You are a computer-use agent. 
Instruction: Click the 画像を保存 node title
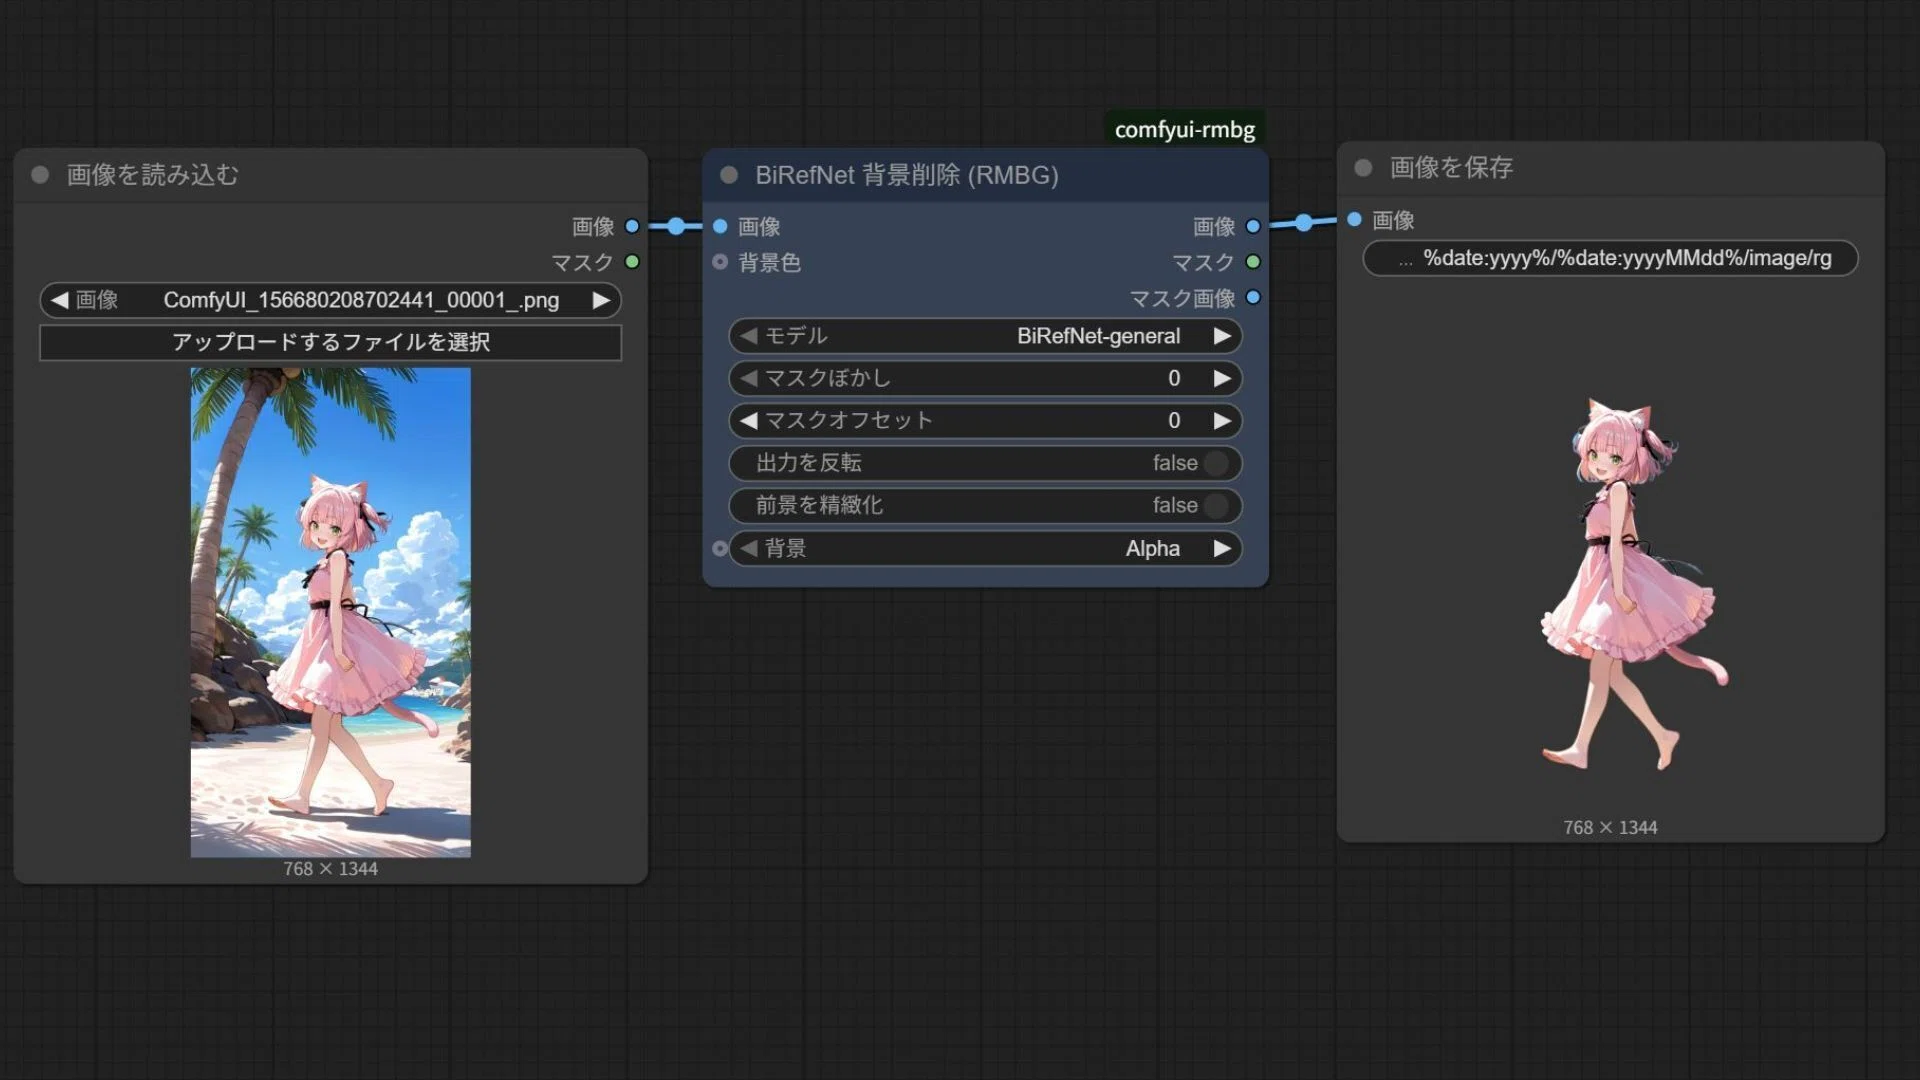1451,168
